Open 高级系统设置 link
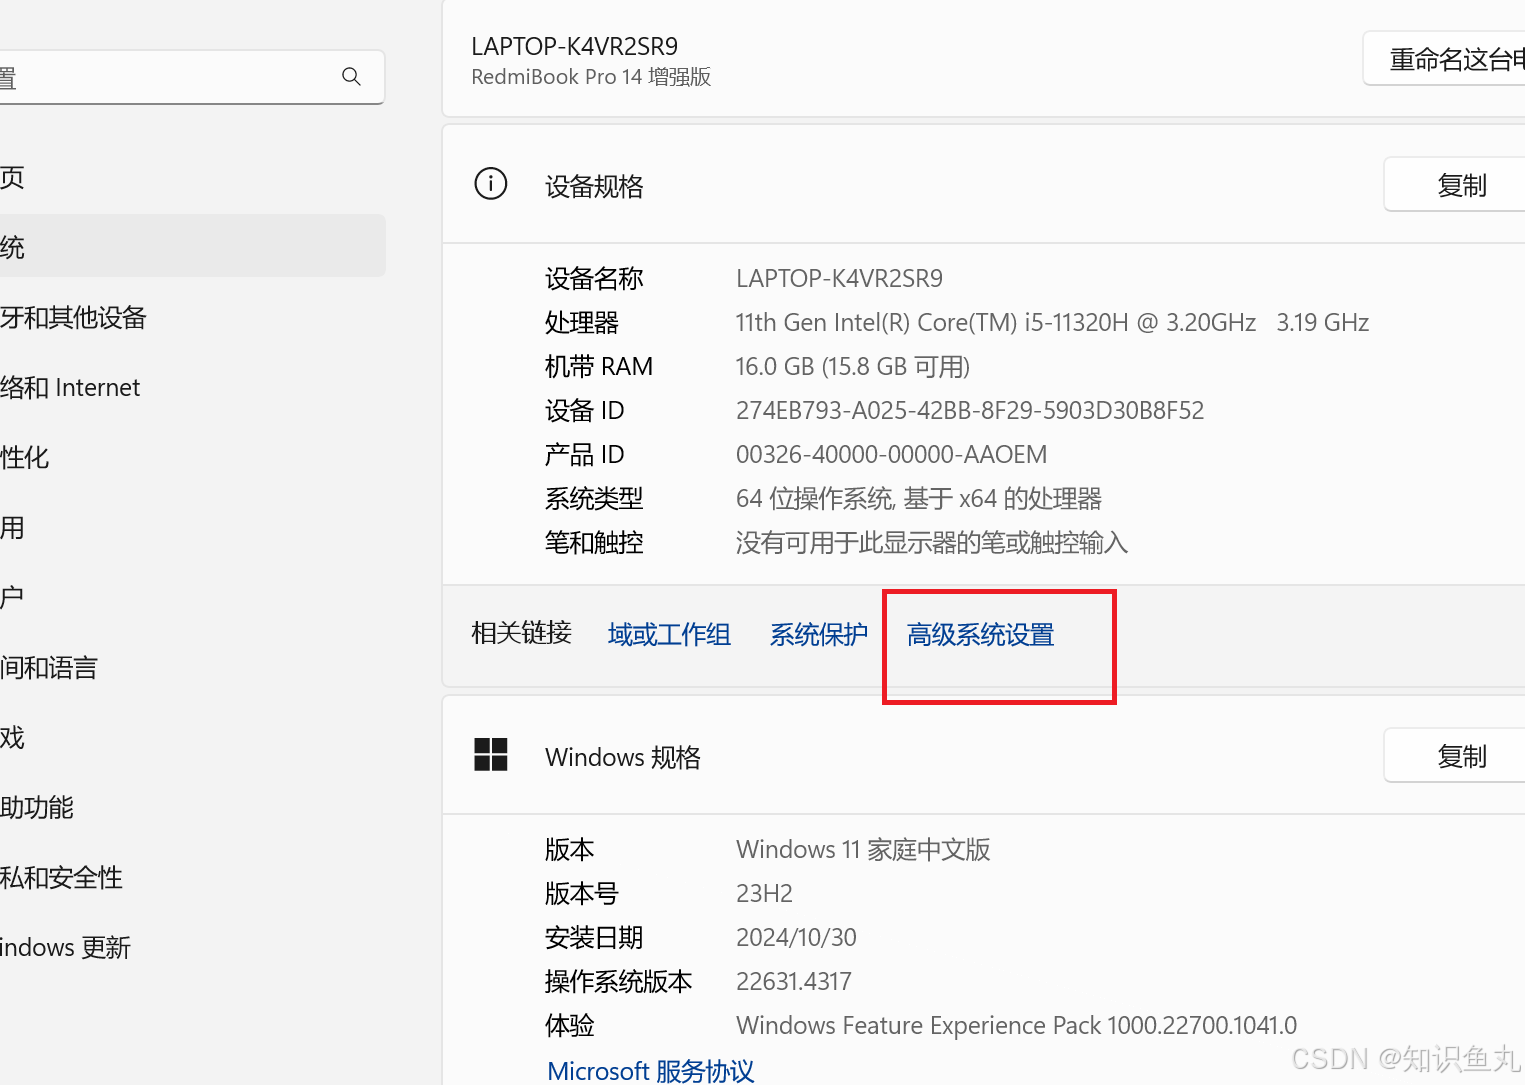Viewport: 1525px width, 1085px height. (x=980, y=635)
